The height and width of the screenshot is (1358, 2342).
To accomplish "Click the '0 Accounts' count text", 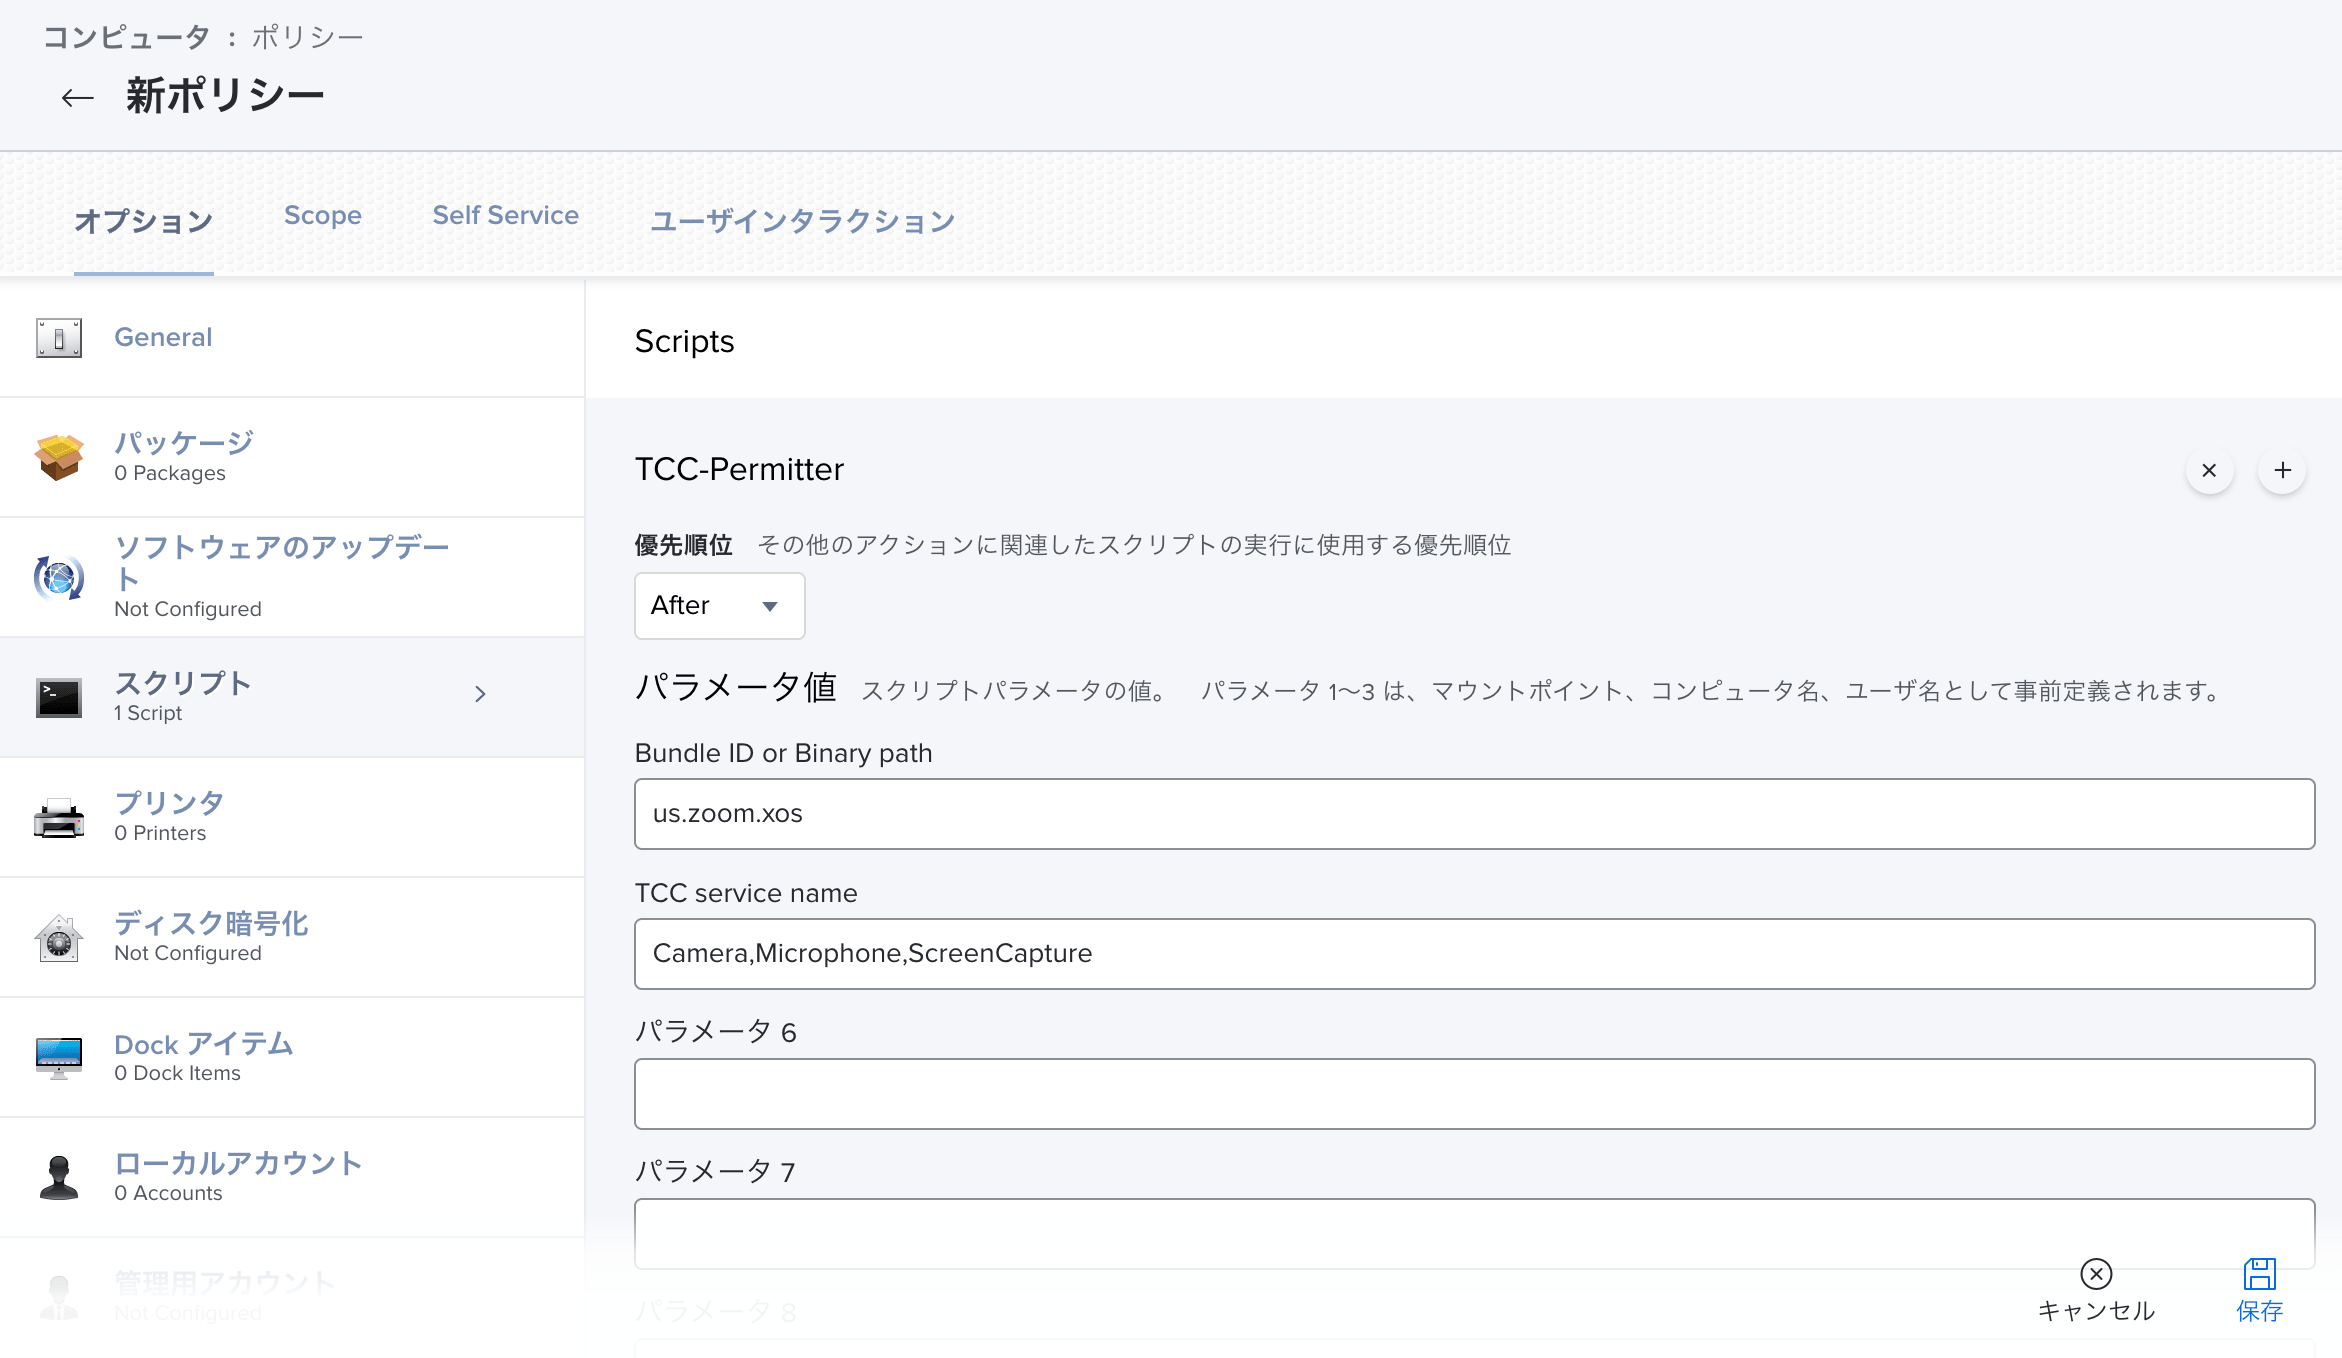I will [x=168, y=1193].
